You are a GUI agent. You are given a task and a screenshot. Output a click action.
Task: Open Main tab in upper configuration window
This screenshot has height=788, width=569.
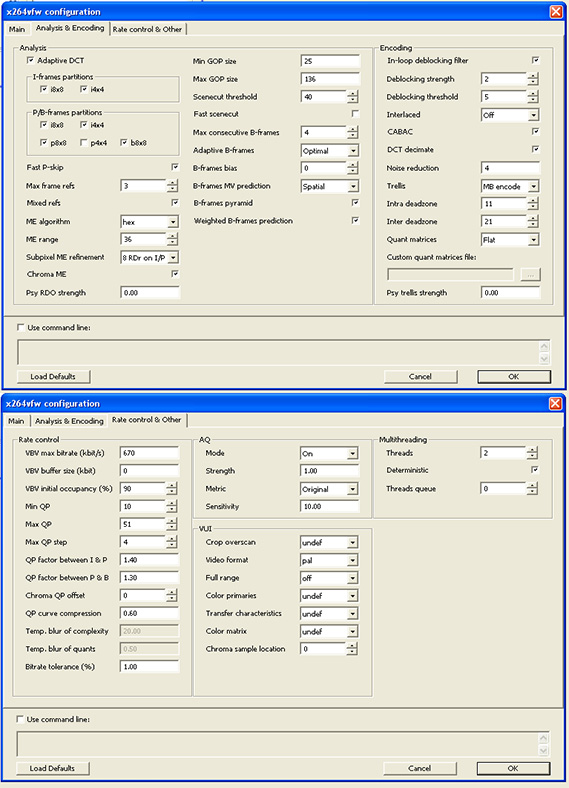pyautogui.click(x=17, y=29)
